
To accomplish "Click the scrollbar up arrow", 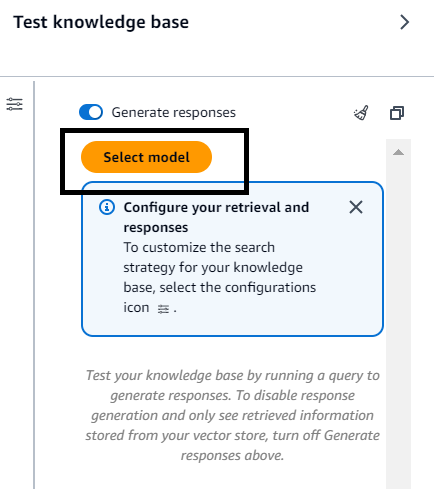I will [398, 153].
